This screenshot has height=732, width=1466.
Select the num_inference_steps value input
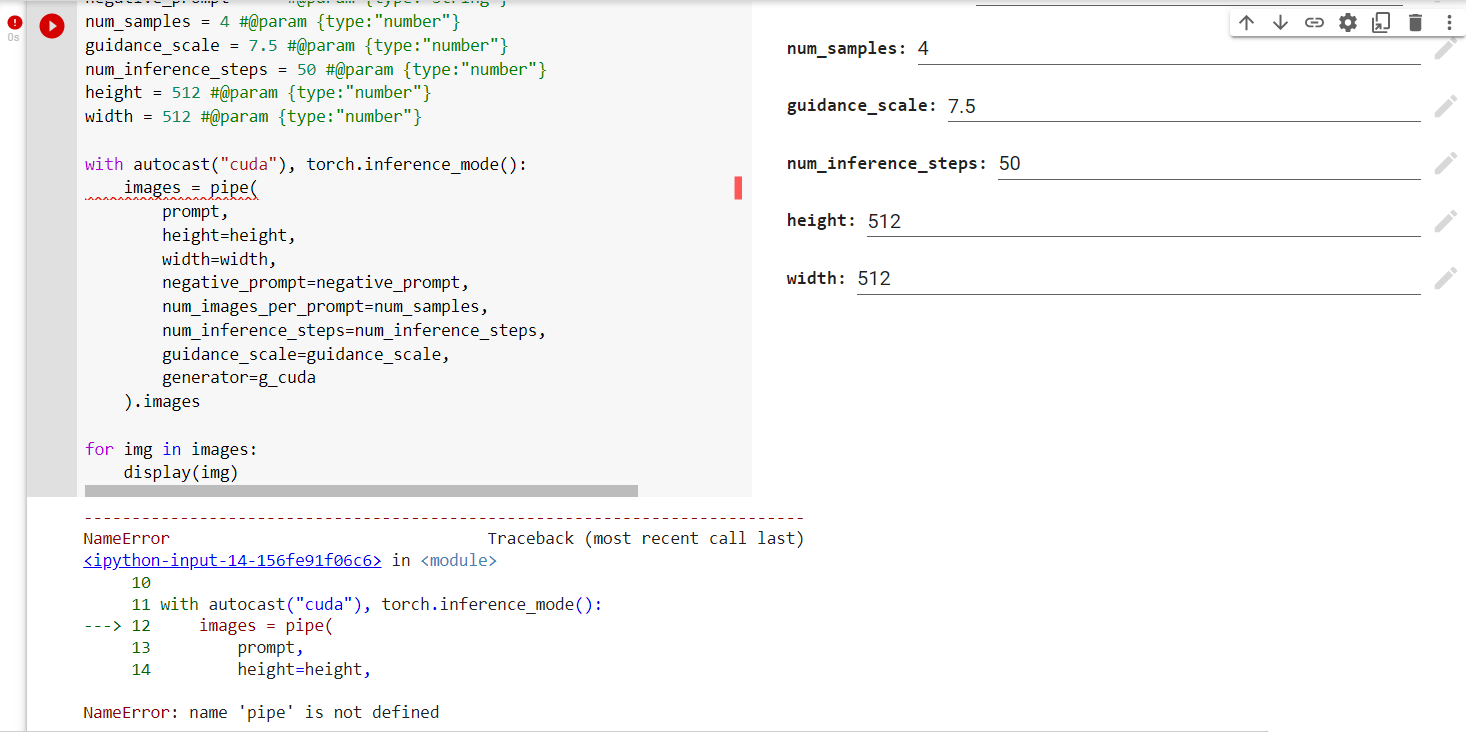tap(1200, 163)
